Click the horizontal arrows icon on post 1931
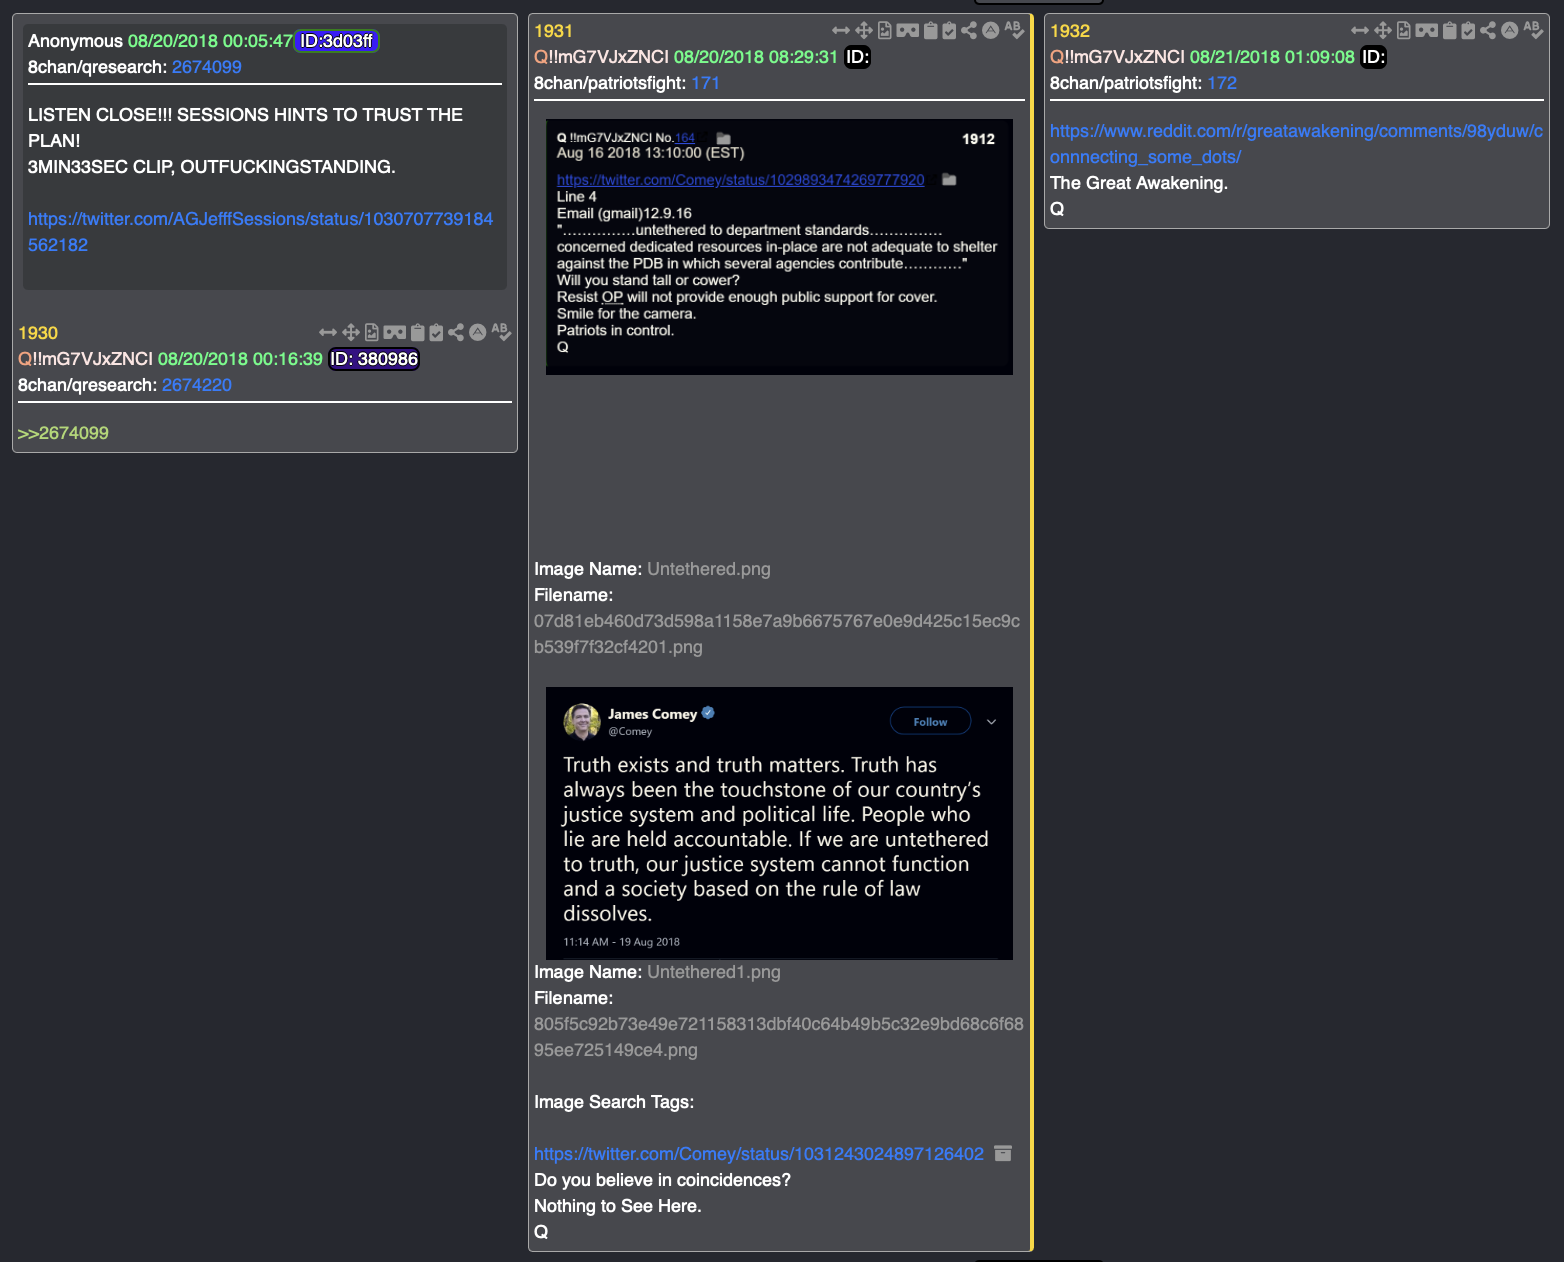This screenshot has height=1262, width=1564. click(x=841, y=31)
